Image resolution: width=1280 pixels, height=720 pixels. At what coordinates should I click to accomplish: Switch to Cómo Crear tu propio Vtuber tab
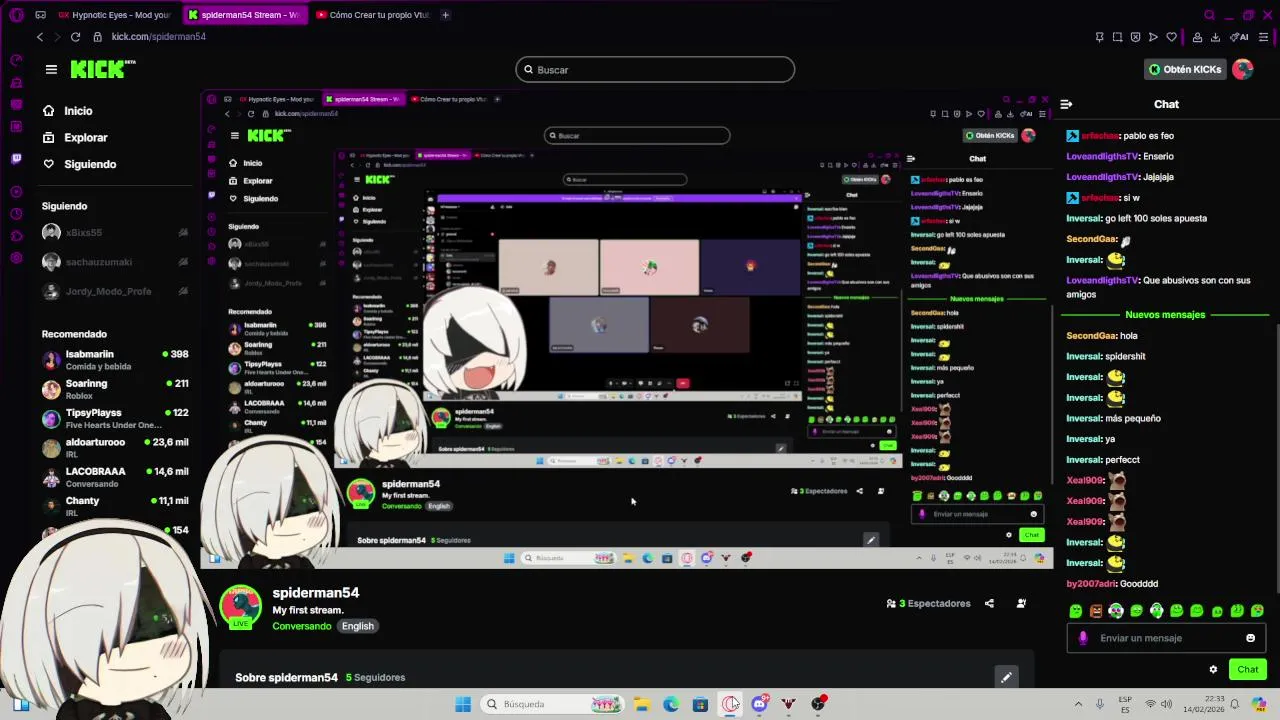click(x=372, y=15)
